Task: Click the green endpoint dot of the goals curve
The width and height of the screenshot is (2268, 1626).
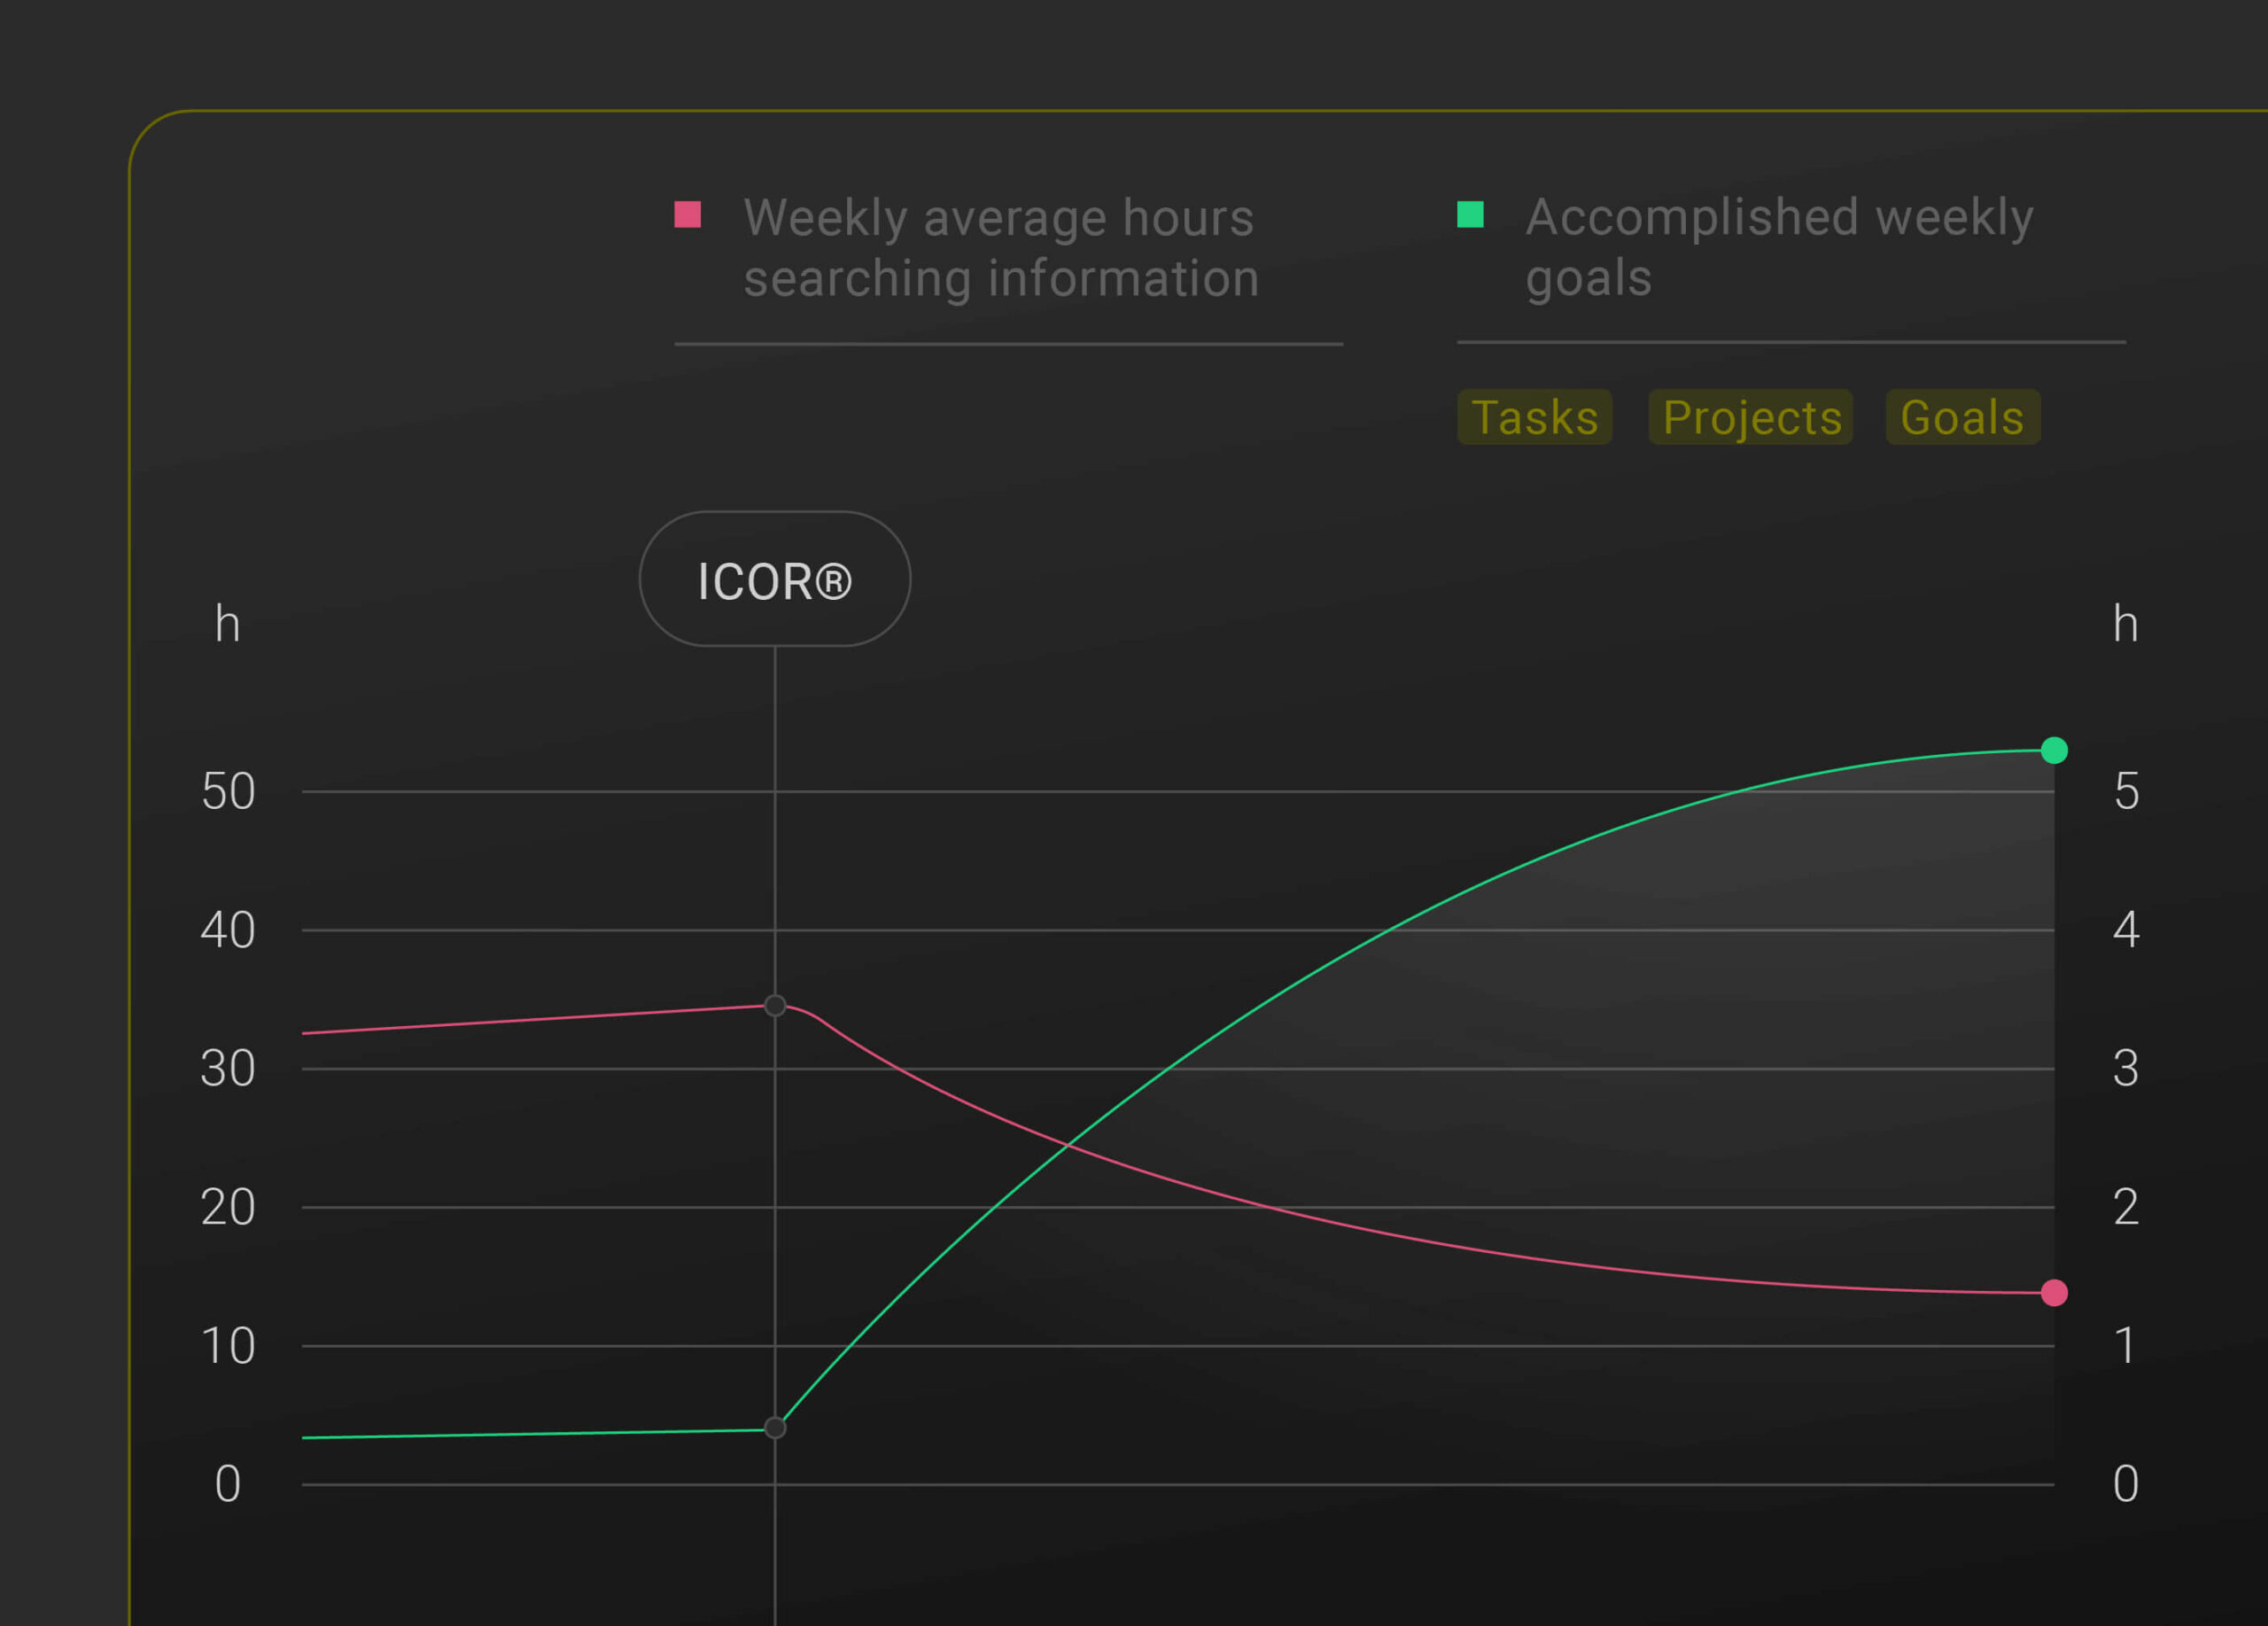Action: pos(2054,750)
